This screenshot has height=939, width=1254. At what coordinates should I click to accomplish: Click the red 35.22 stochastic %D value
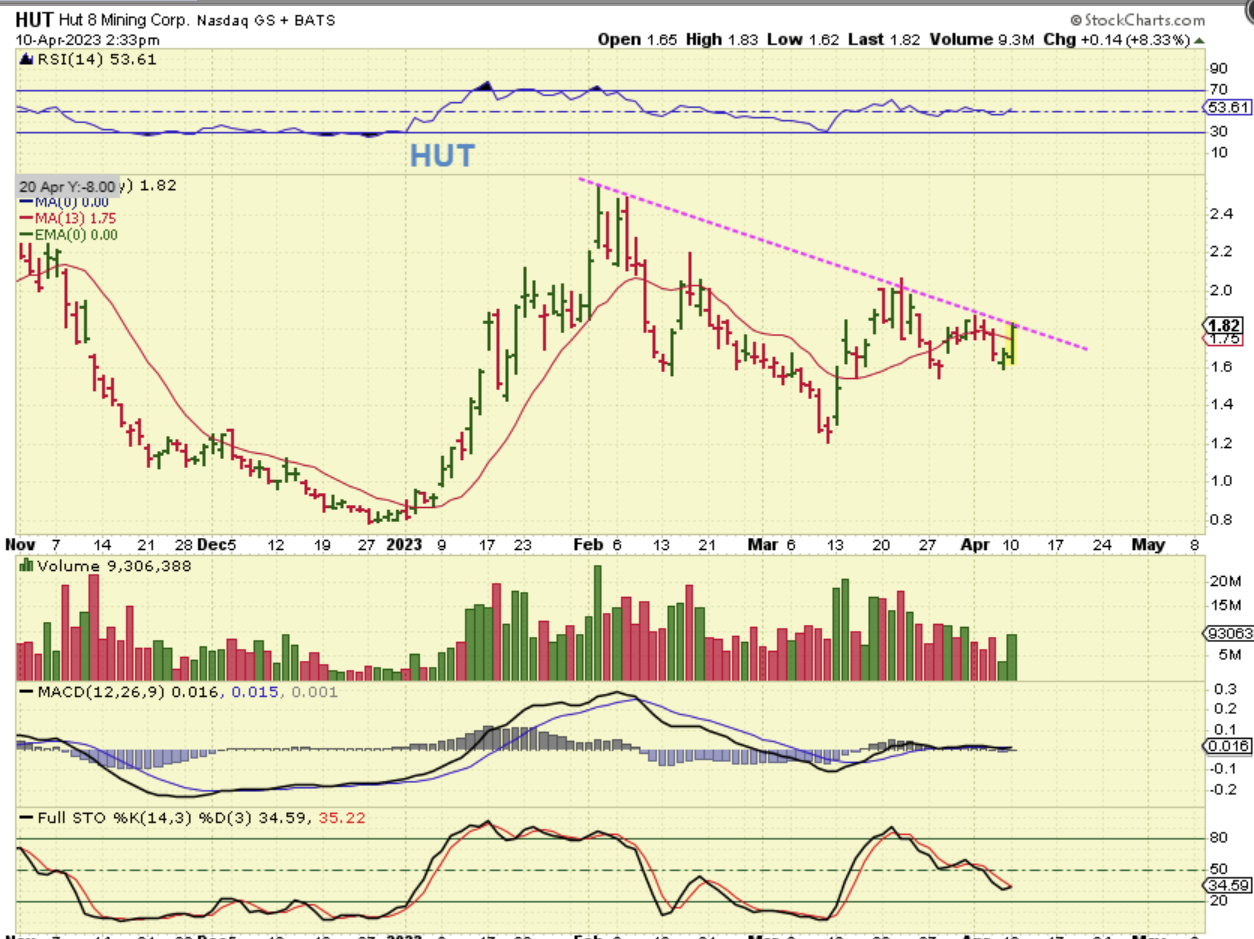pos(342,817)
